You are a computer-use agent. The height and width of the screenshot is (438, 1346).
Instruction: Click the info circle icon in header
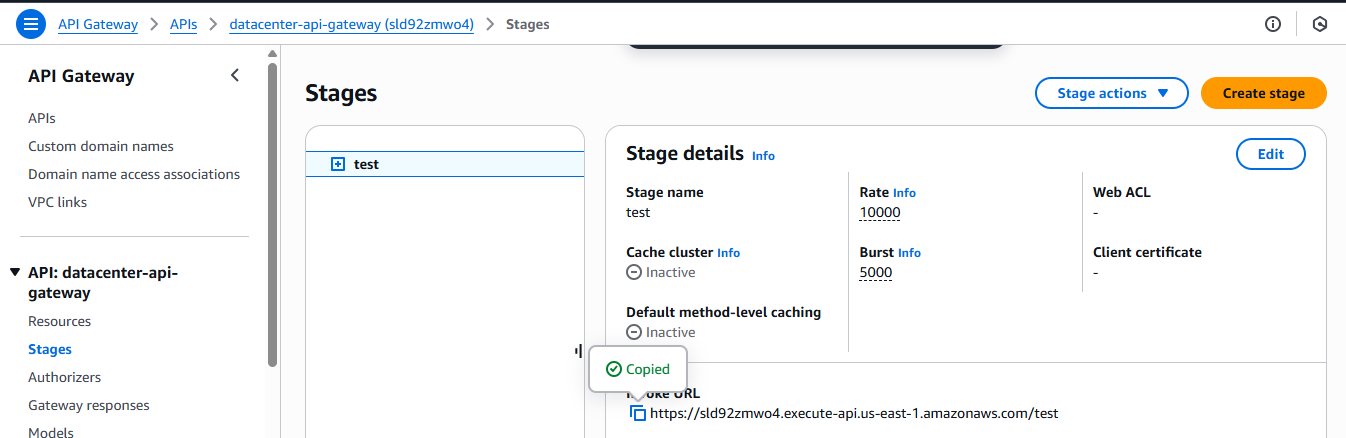point(1273,24)
